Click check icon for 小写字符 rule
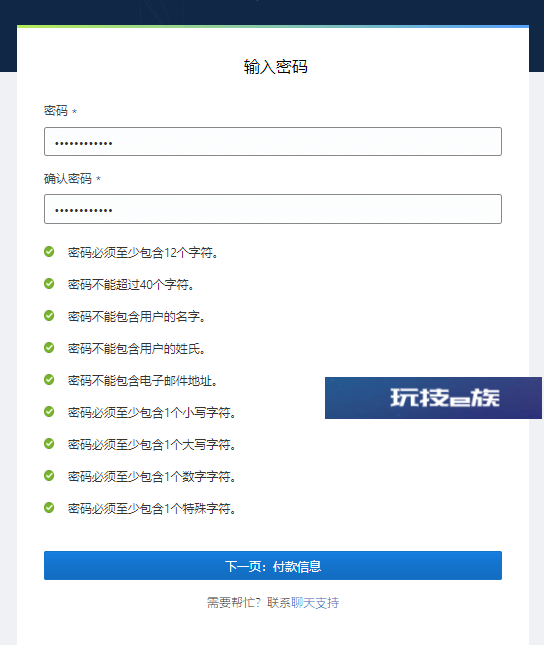Viewport: 544px width, 645px height. click(x=49, y=412)
